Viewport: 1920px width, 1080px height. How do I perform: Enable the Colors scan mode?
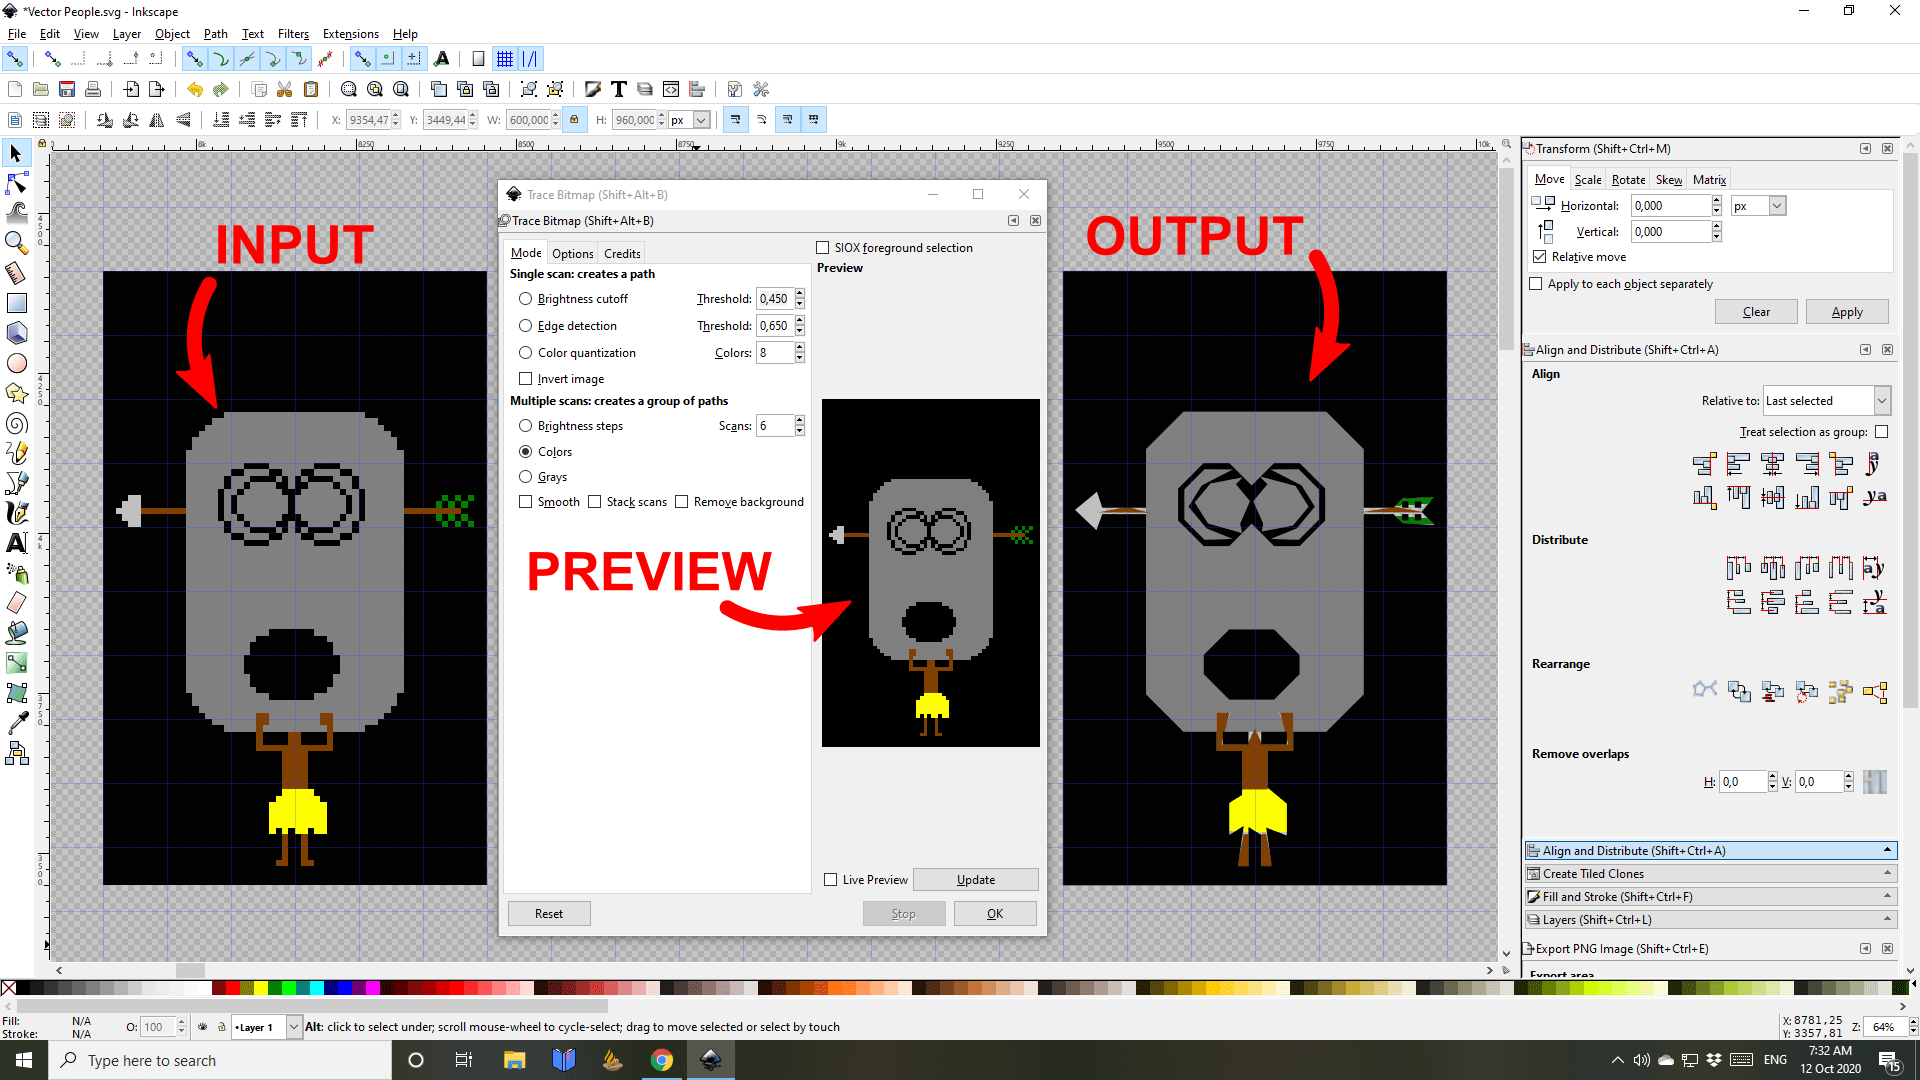point(527,451)
